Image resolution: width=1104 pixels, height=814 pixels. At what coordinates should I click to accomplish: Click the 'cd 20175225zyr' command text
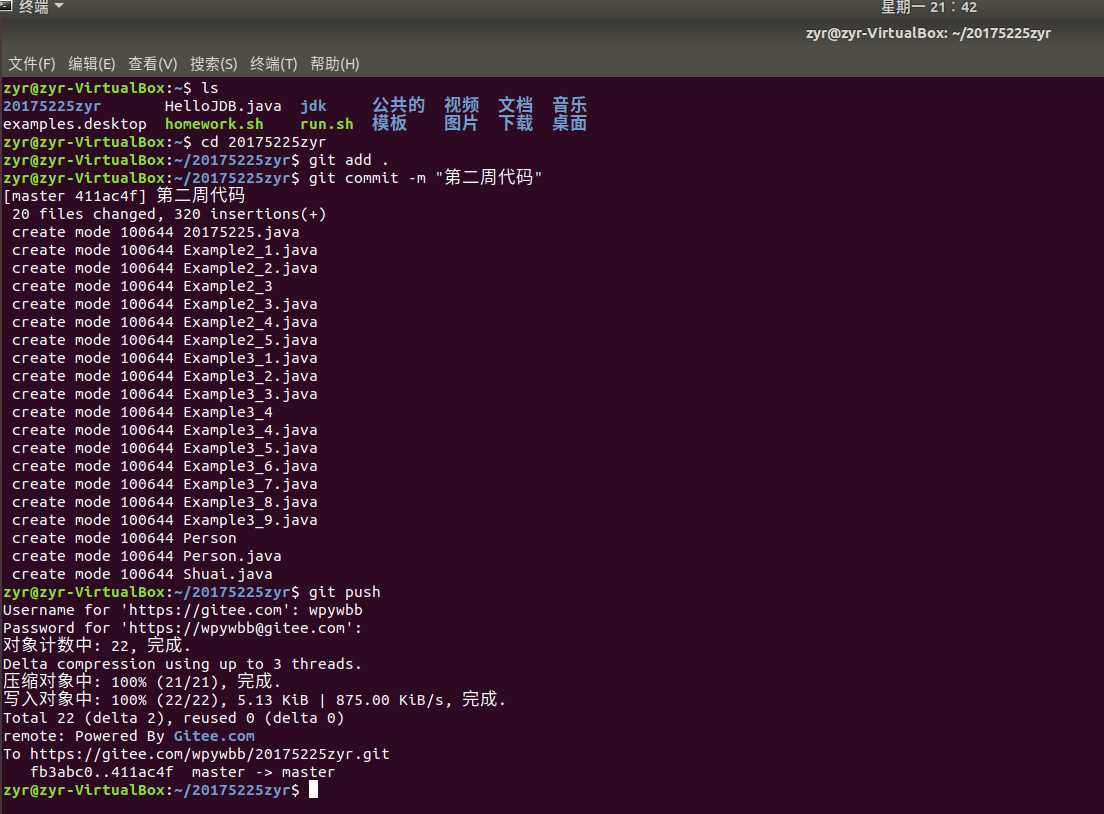[x=263, y=142]
